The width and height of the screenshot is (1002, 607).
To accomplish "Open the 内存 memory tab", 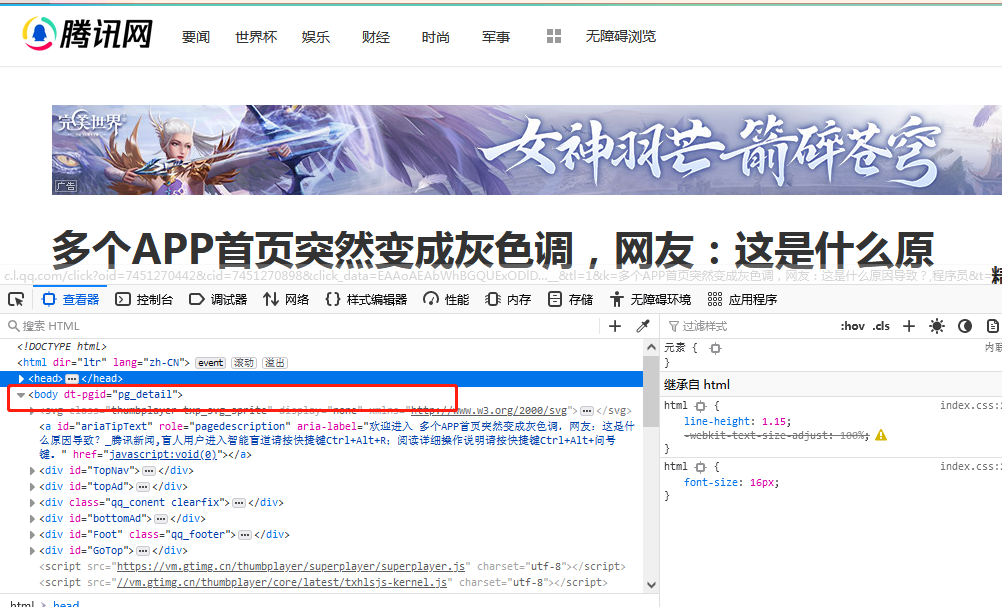I will [x=508, y=299].
